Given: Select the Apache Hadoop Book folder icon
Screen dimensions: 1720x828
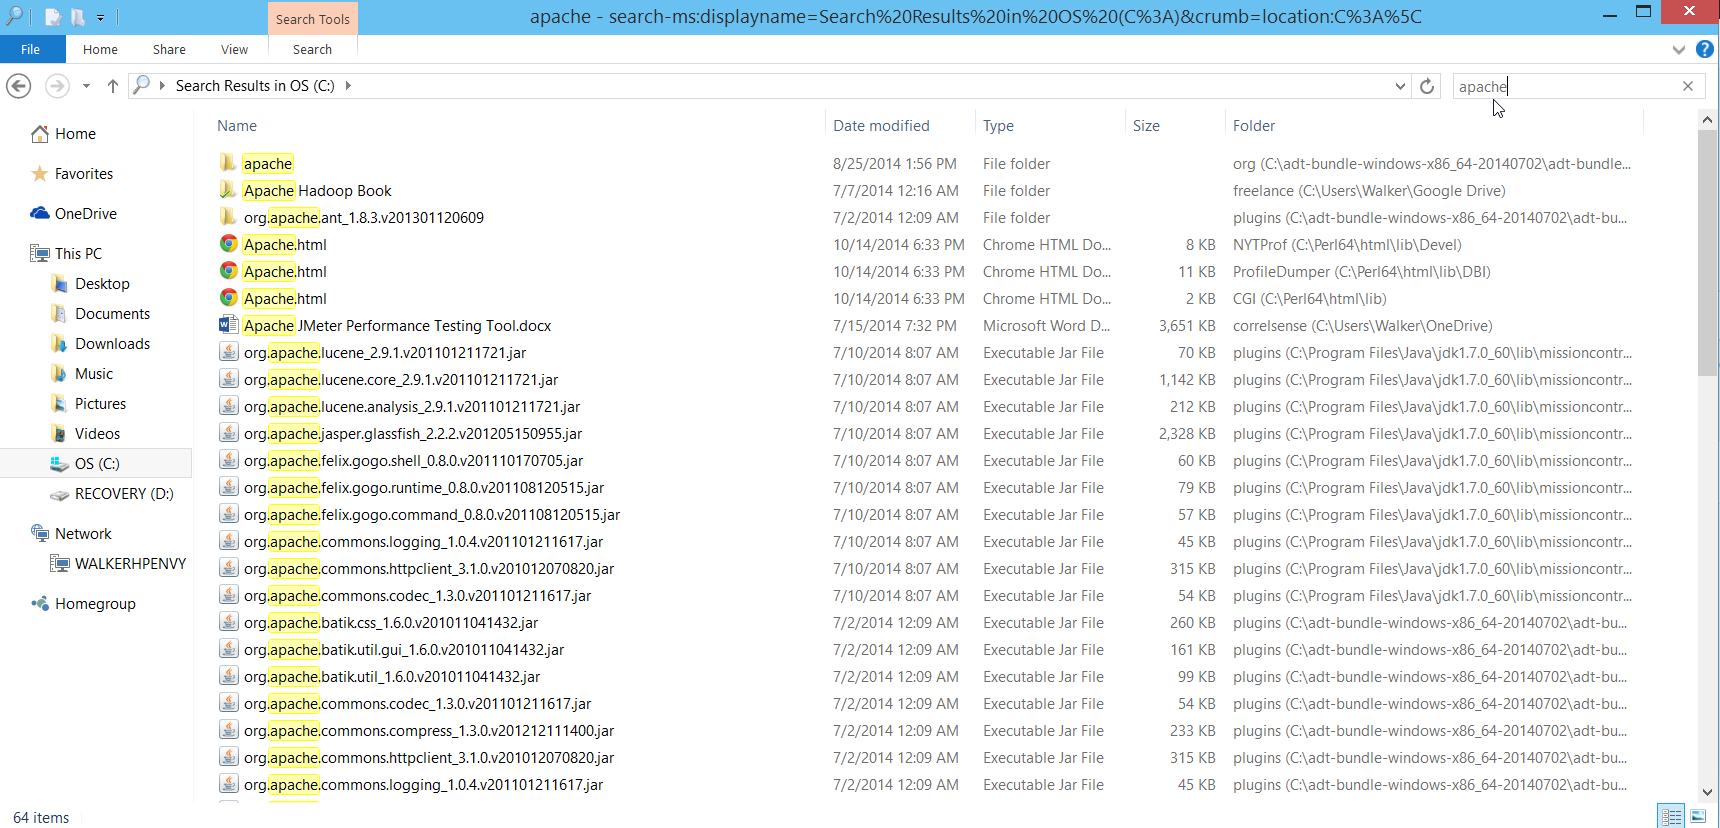Looking at the screenshot, I should [229, 190].
